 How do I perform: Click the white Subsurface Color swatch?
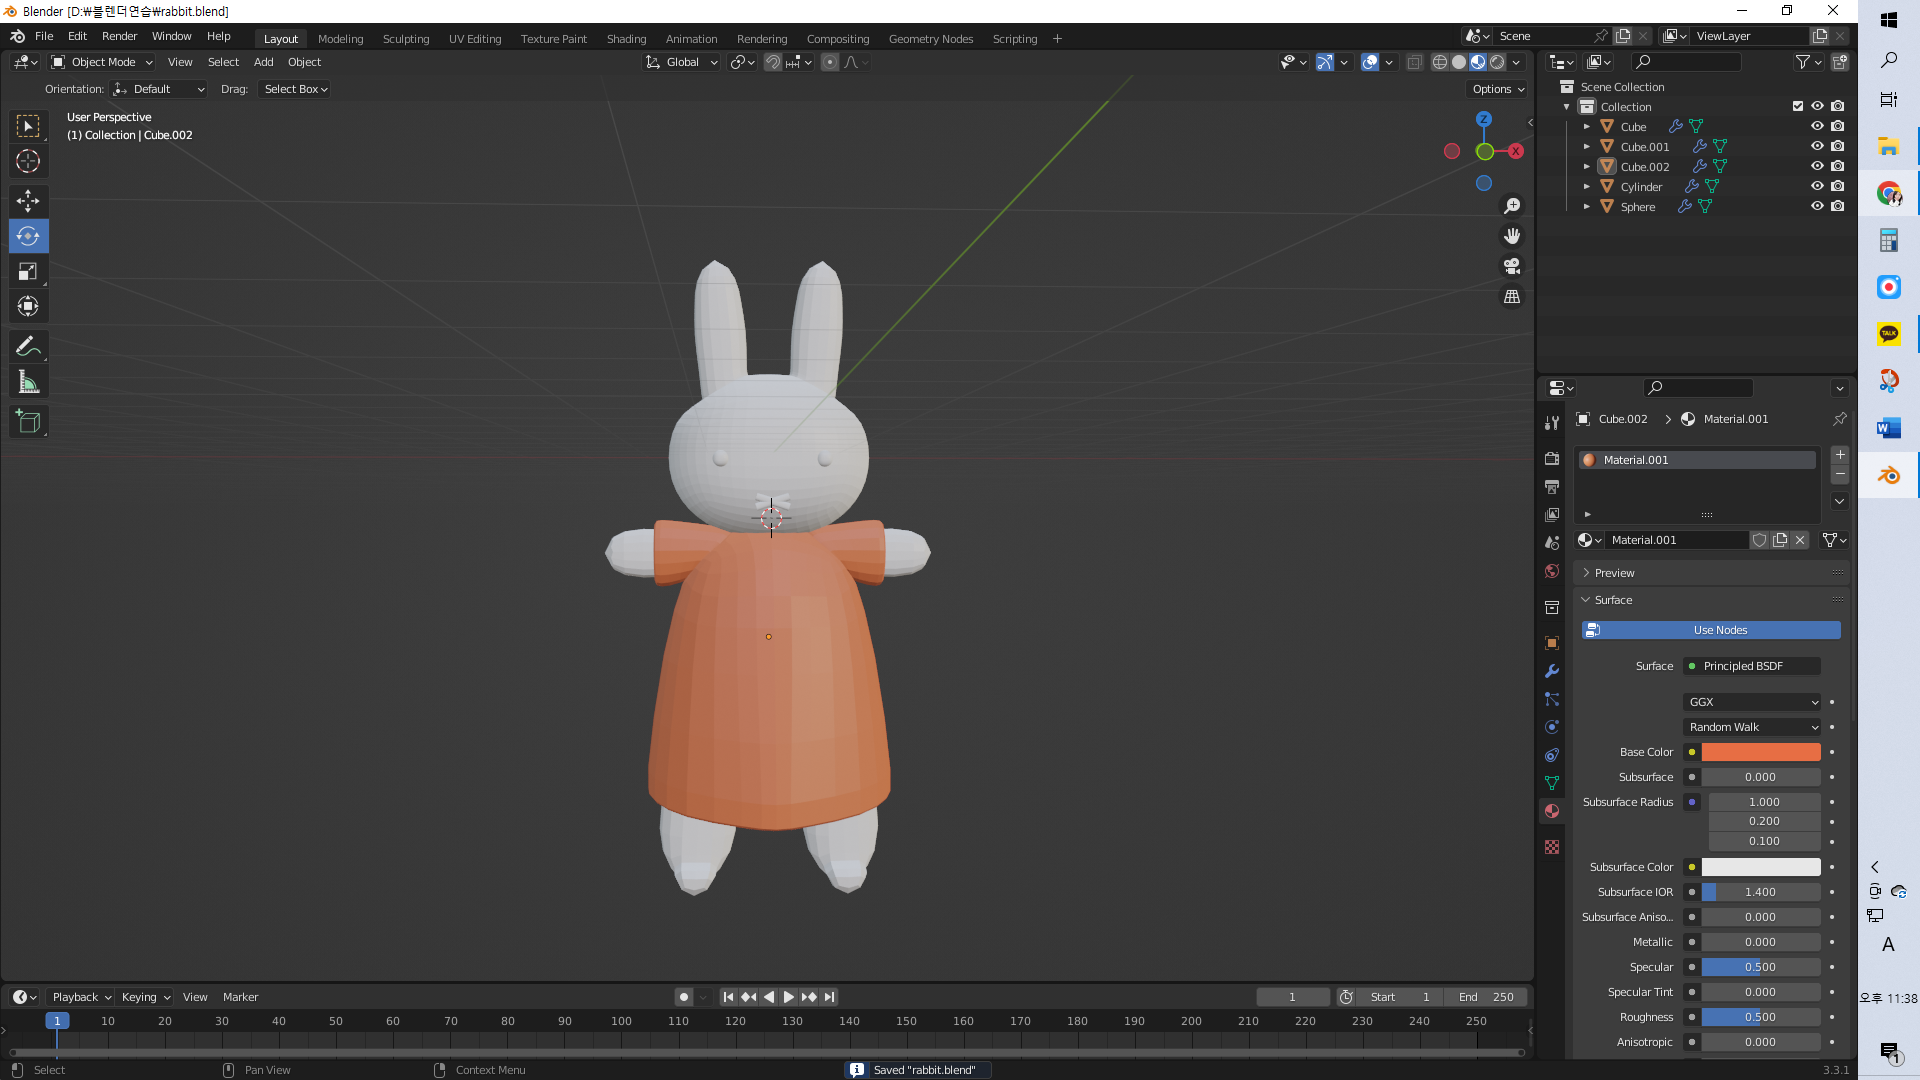[1761, 867]
